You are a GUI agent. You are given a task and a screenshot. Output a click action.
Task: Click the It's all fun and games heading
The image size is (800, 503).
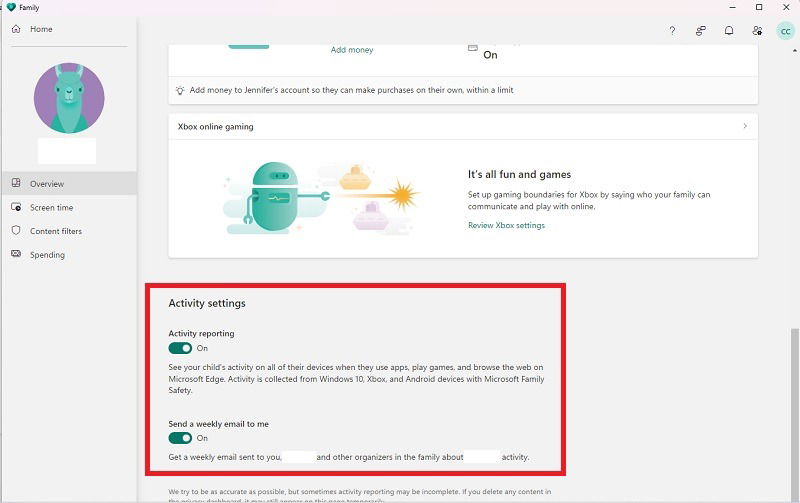[519, 174]
